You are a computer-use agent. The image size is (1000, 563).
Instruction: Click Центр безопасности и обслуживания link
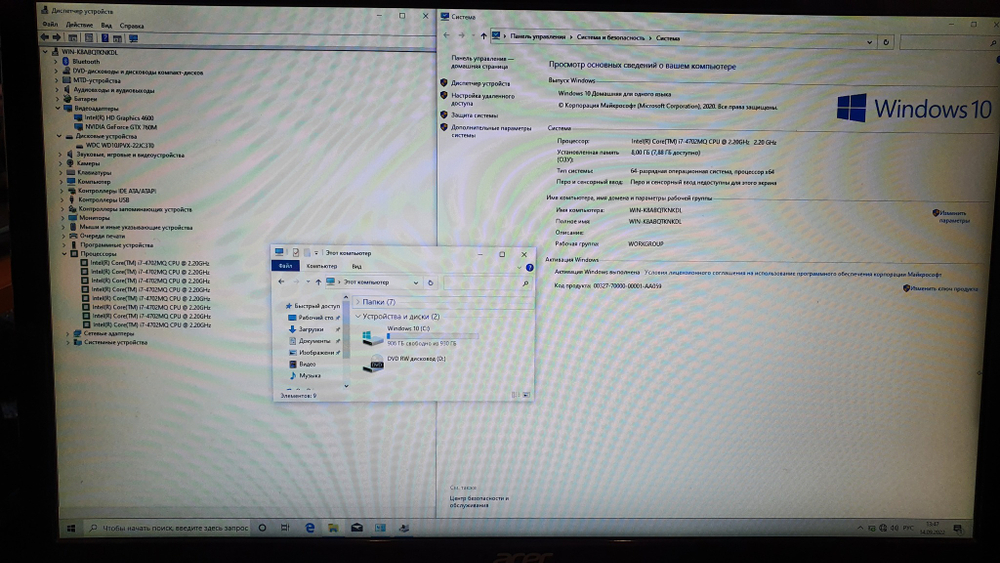click(479, 501)
